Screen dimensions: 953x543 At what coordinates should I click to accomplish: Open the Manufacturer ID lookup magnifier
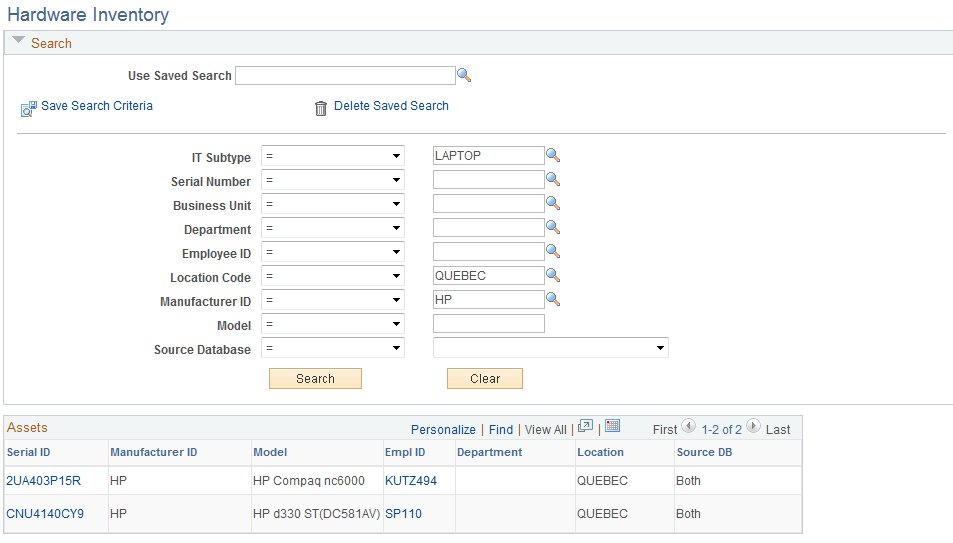[x=552, y=299]
